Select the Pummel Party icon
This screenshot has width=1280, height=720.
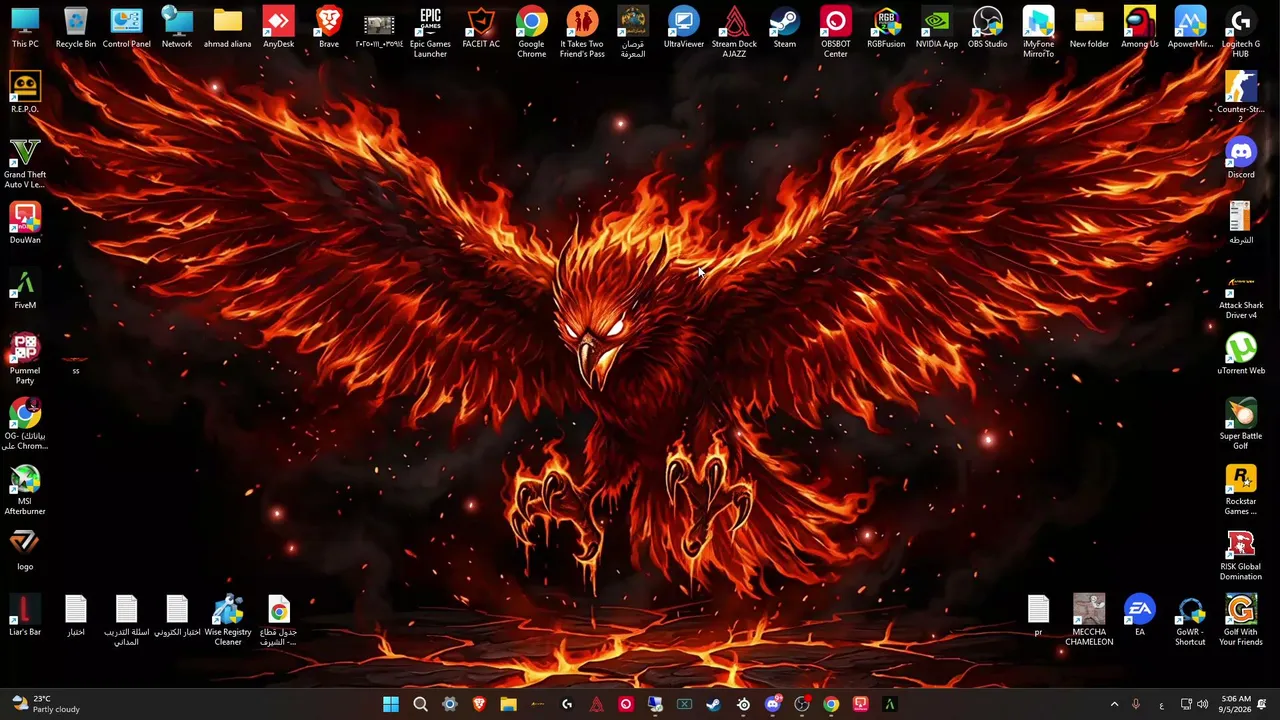click(x=25, y=359)
